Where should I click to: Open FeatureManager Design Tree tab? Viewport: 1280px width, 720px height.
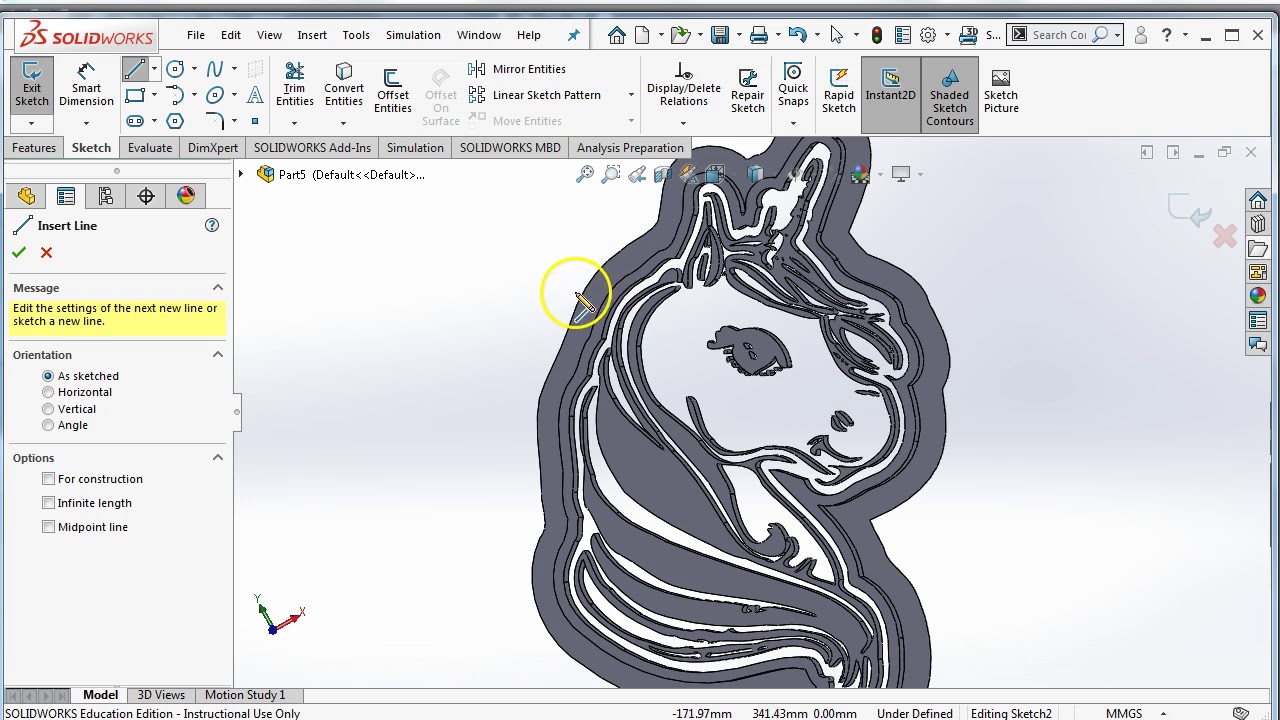pyautogui.click(x=26, y=196)
